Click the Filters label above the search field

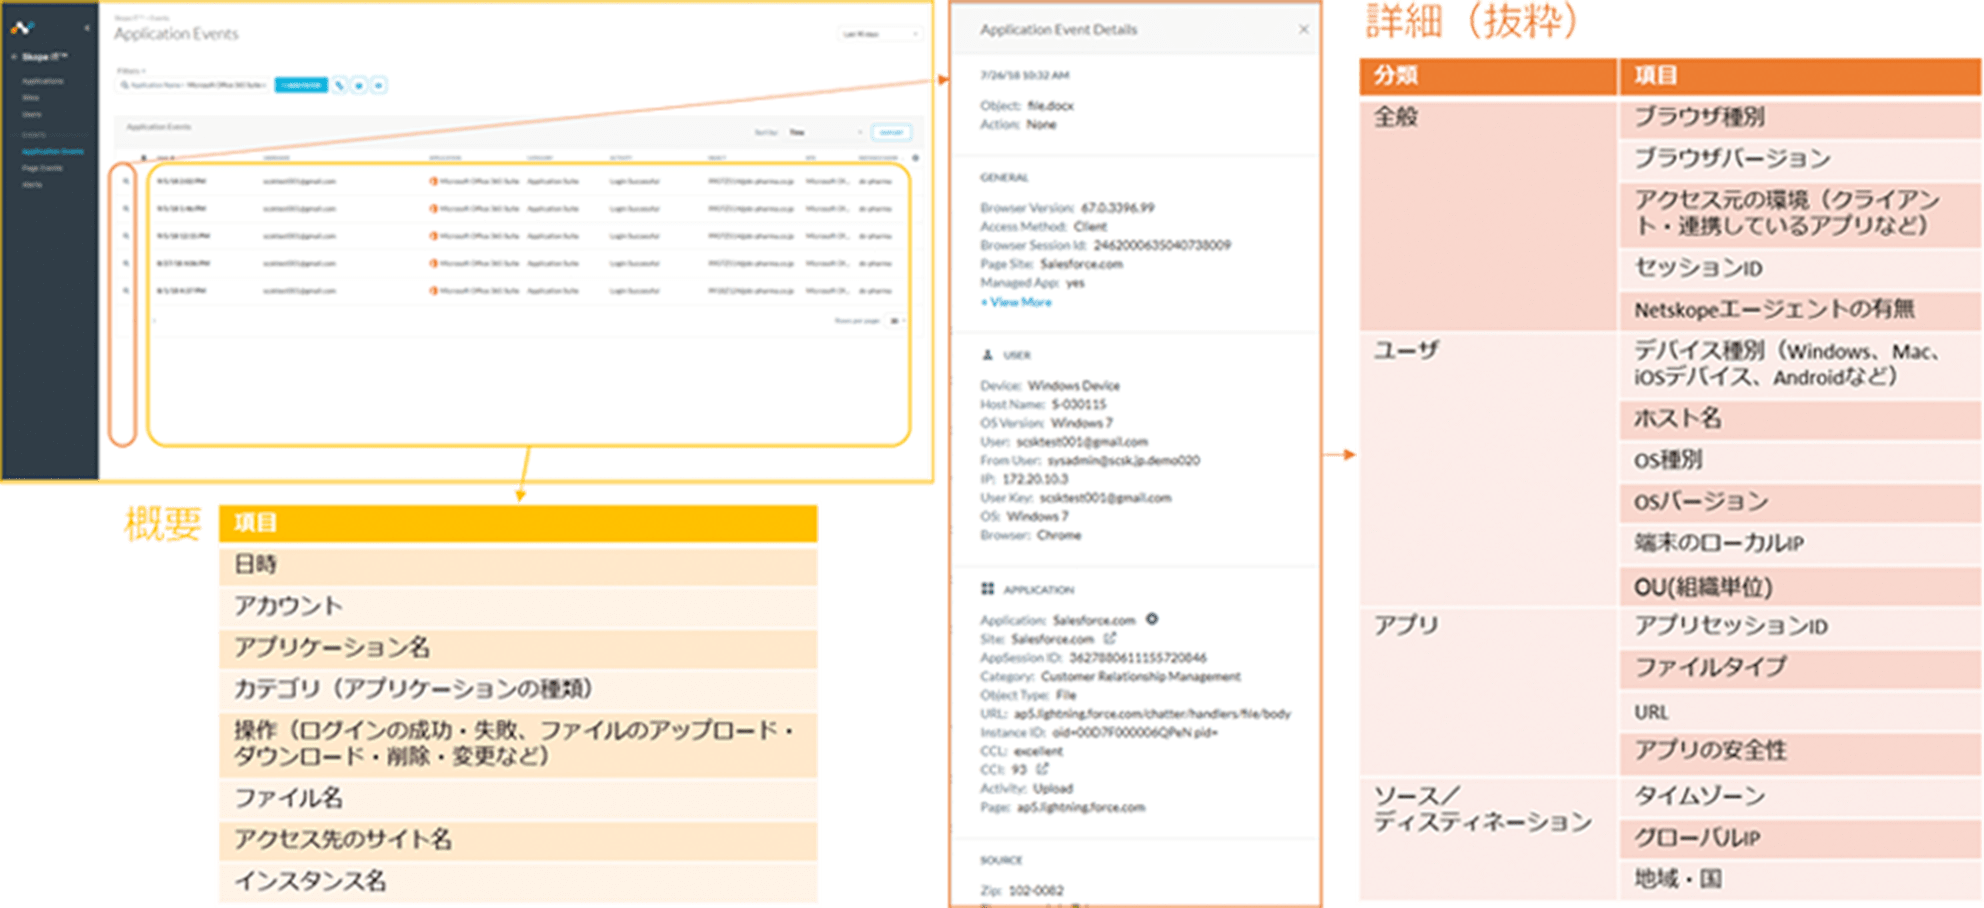pos(130,70)
